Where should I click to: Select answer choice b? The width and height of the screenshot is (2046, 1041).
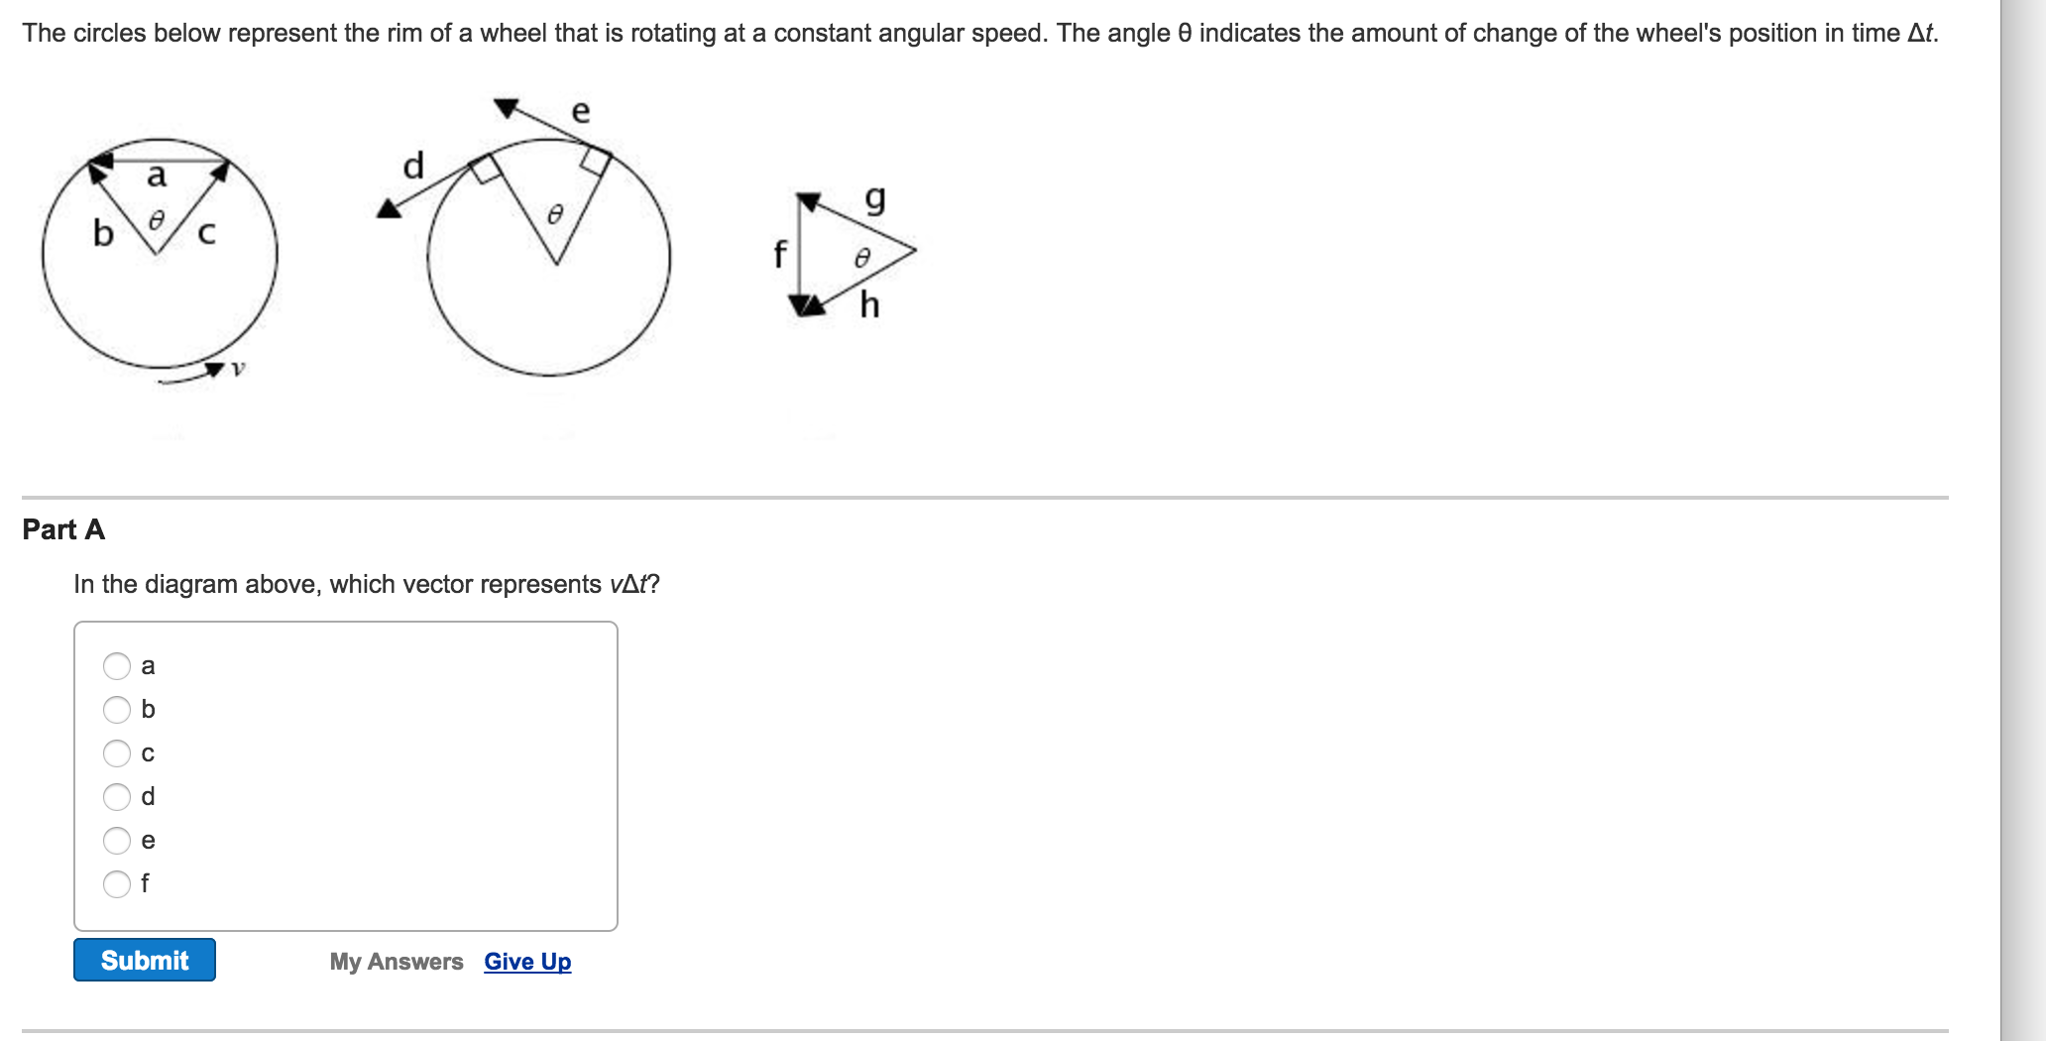[117, 709]
